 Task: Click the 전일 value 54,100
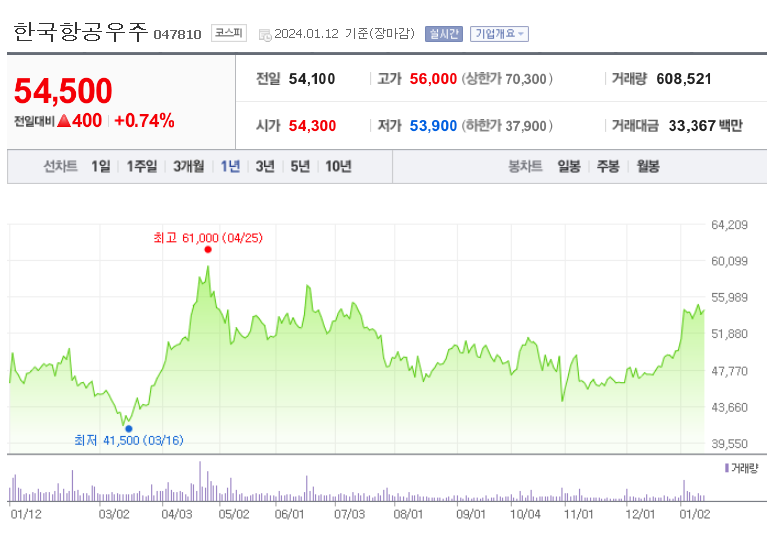[312, 79]
